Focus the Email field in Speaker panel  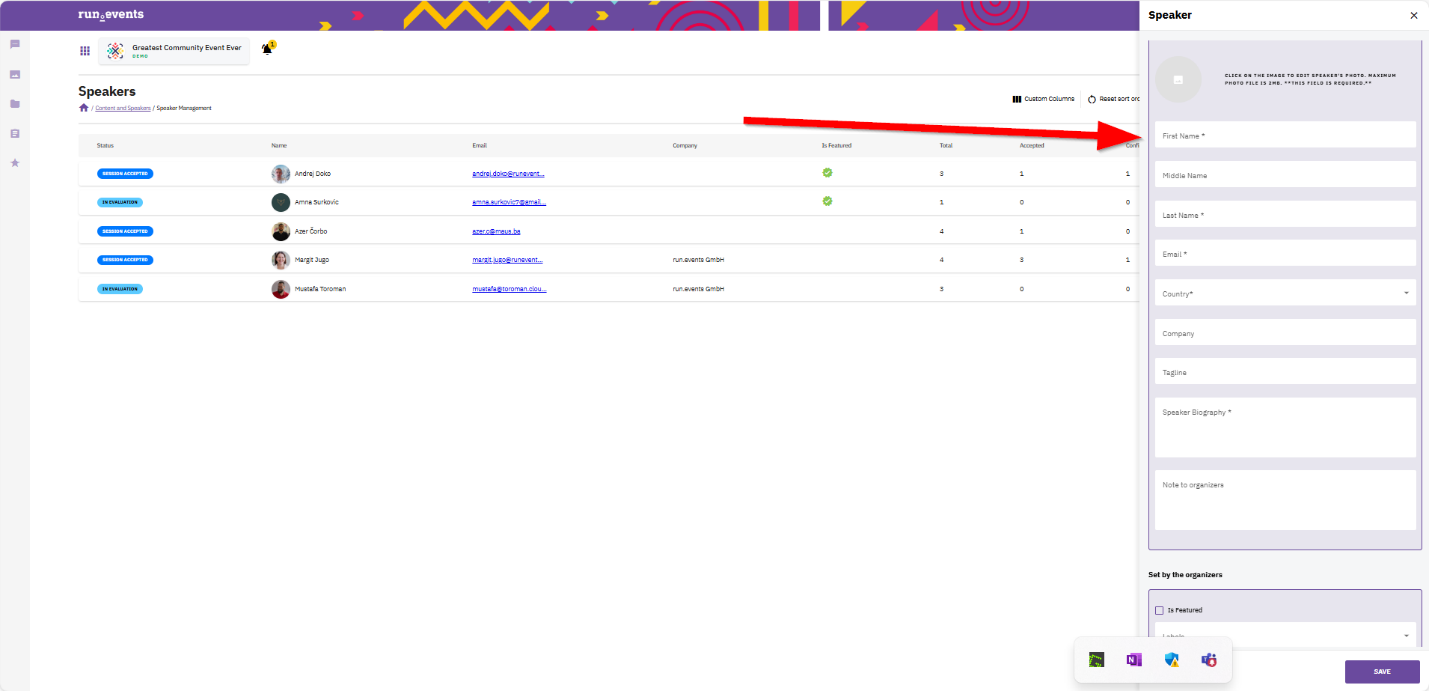pyautogui.click(x=1285, y=254)
